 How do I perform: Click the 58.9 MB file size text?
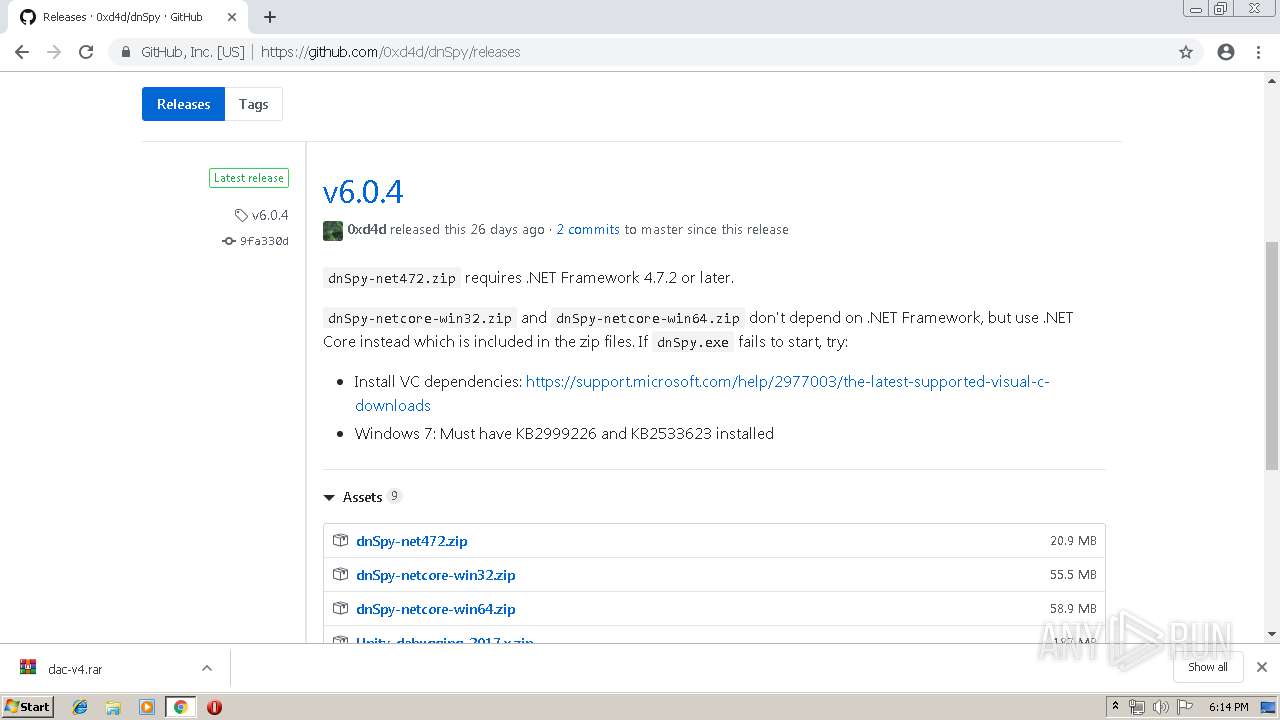(x=1073, y=609)
